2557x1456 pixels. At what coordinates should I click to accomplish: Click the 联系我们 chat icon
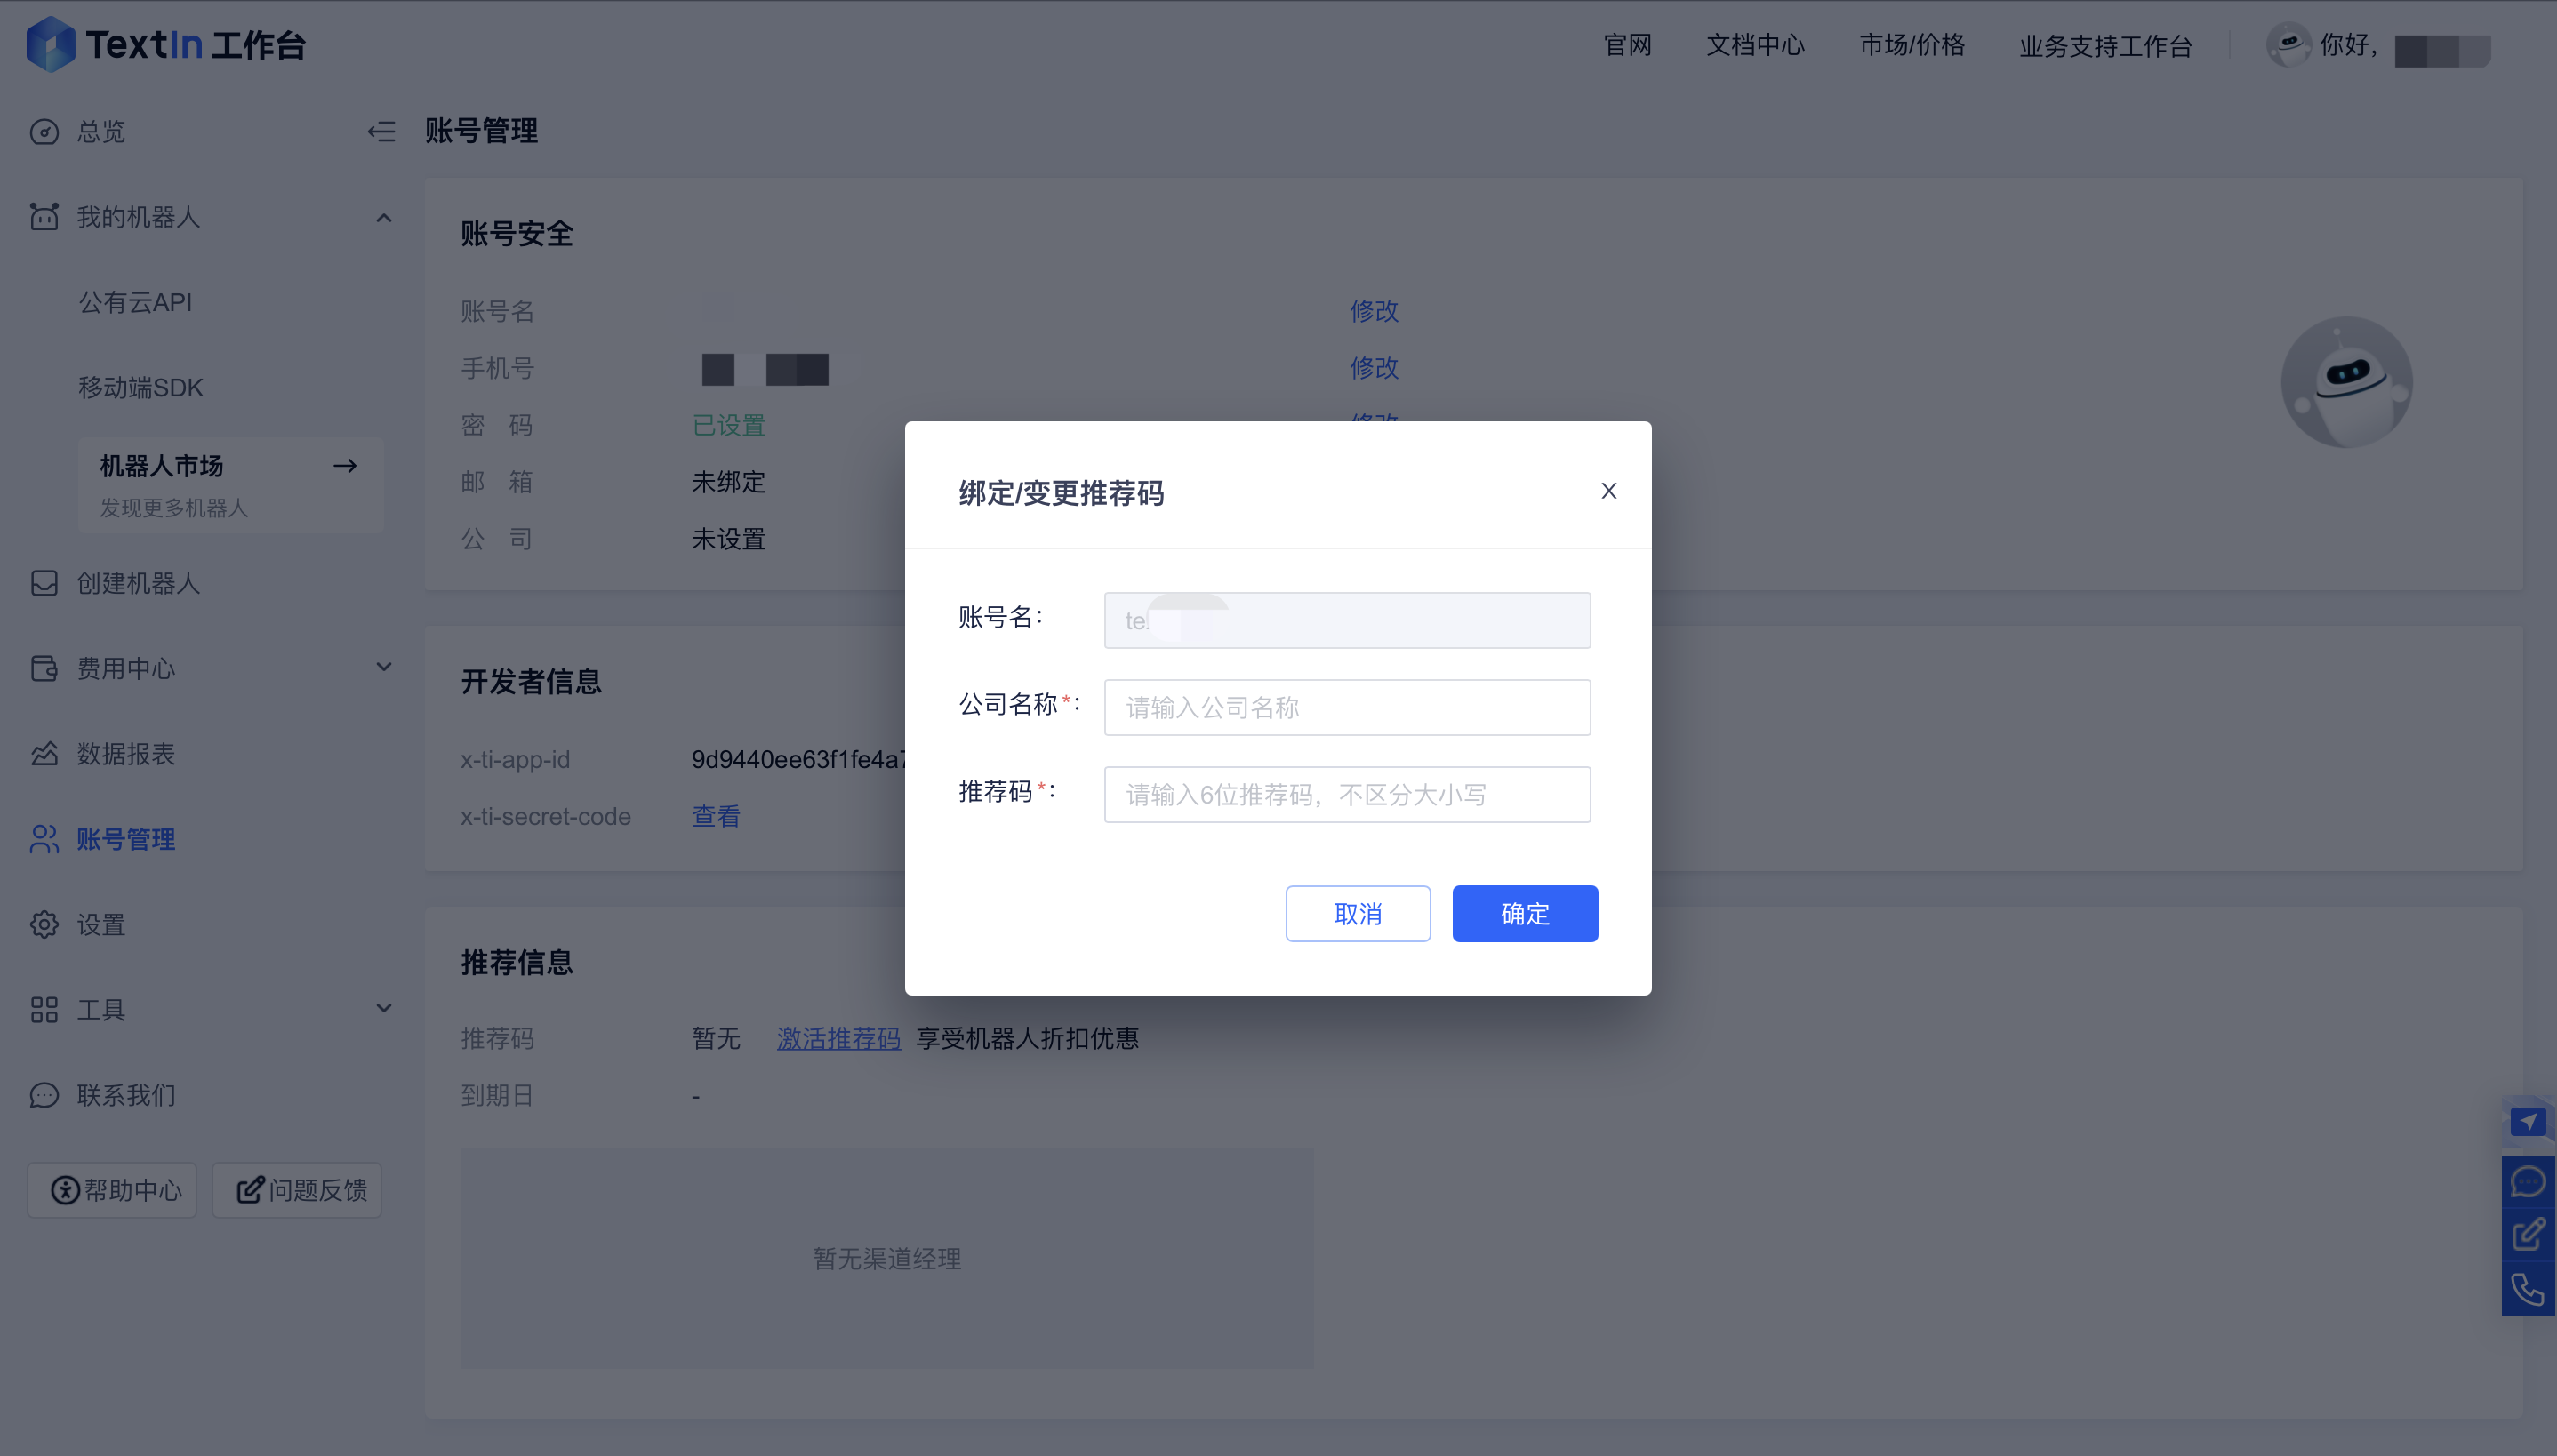(44, 1095)
